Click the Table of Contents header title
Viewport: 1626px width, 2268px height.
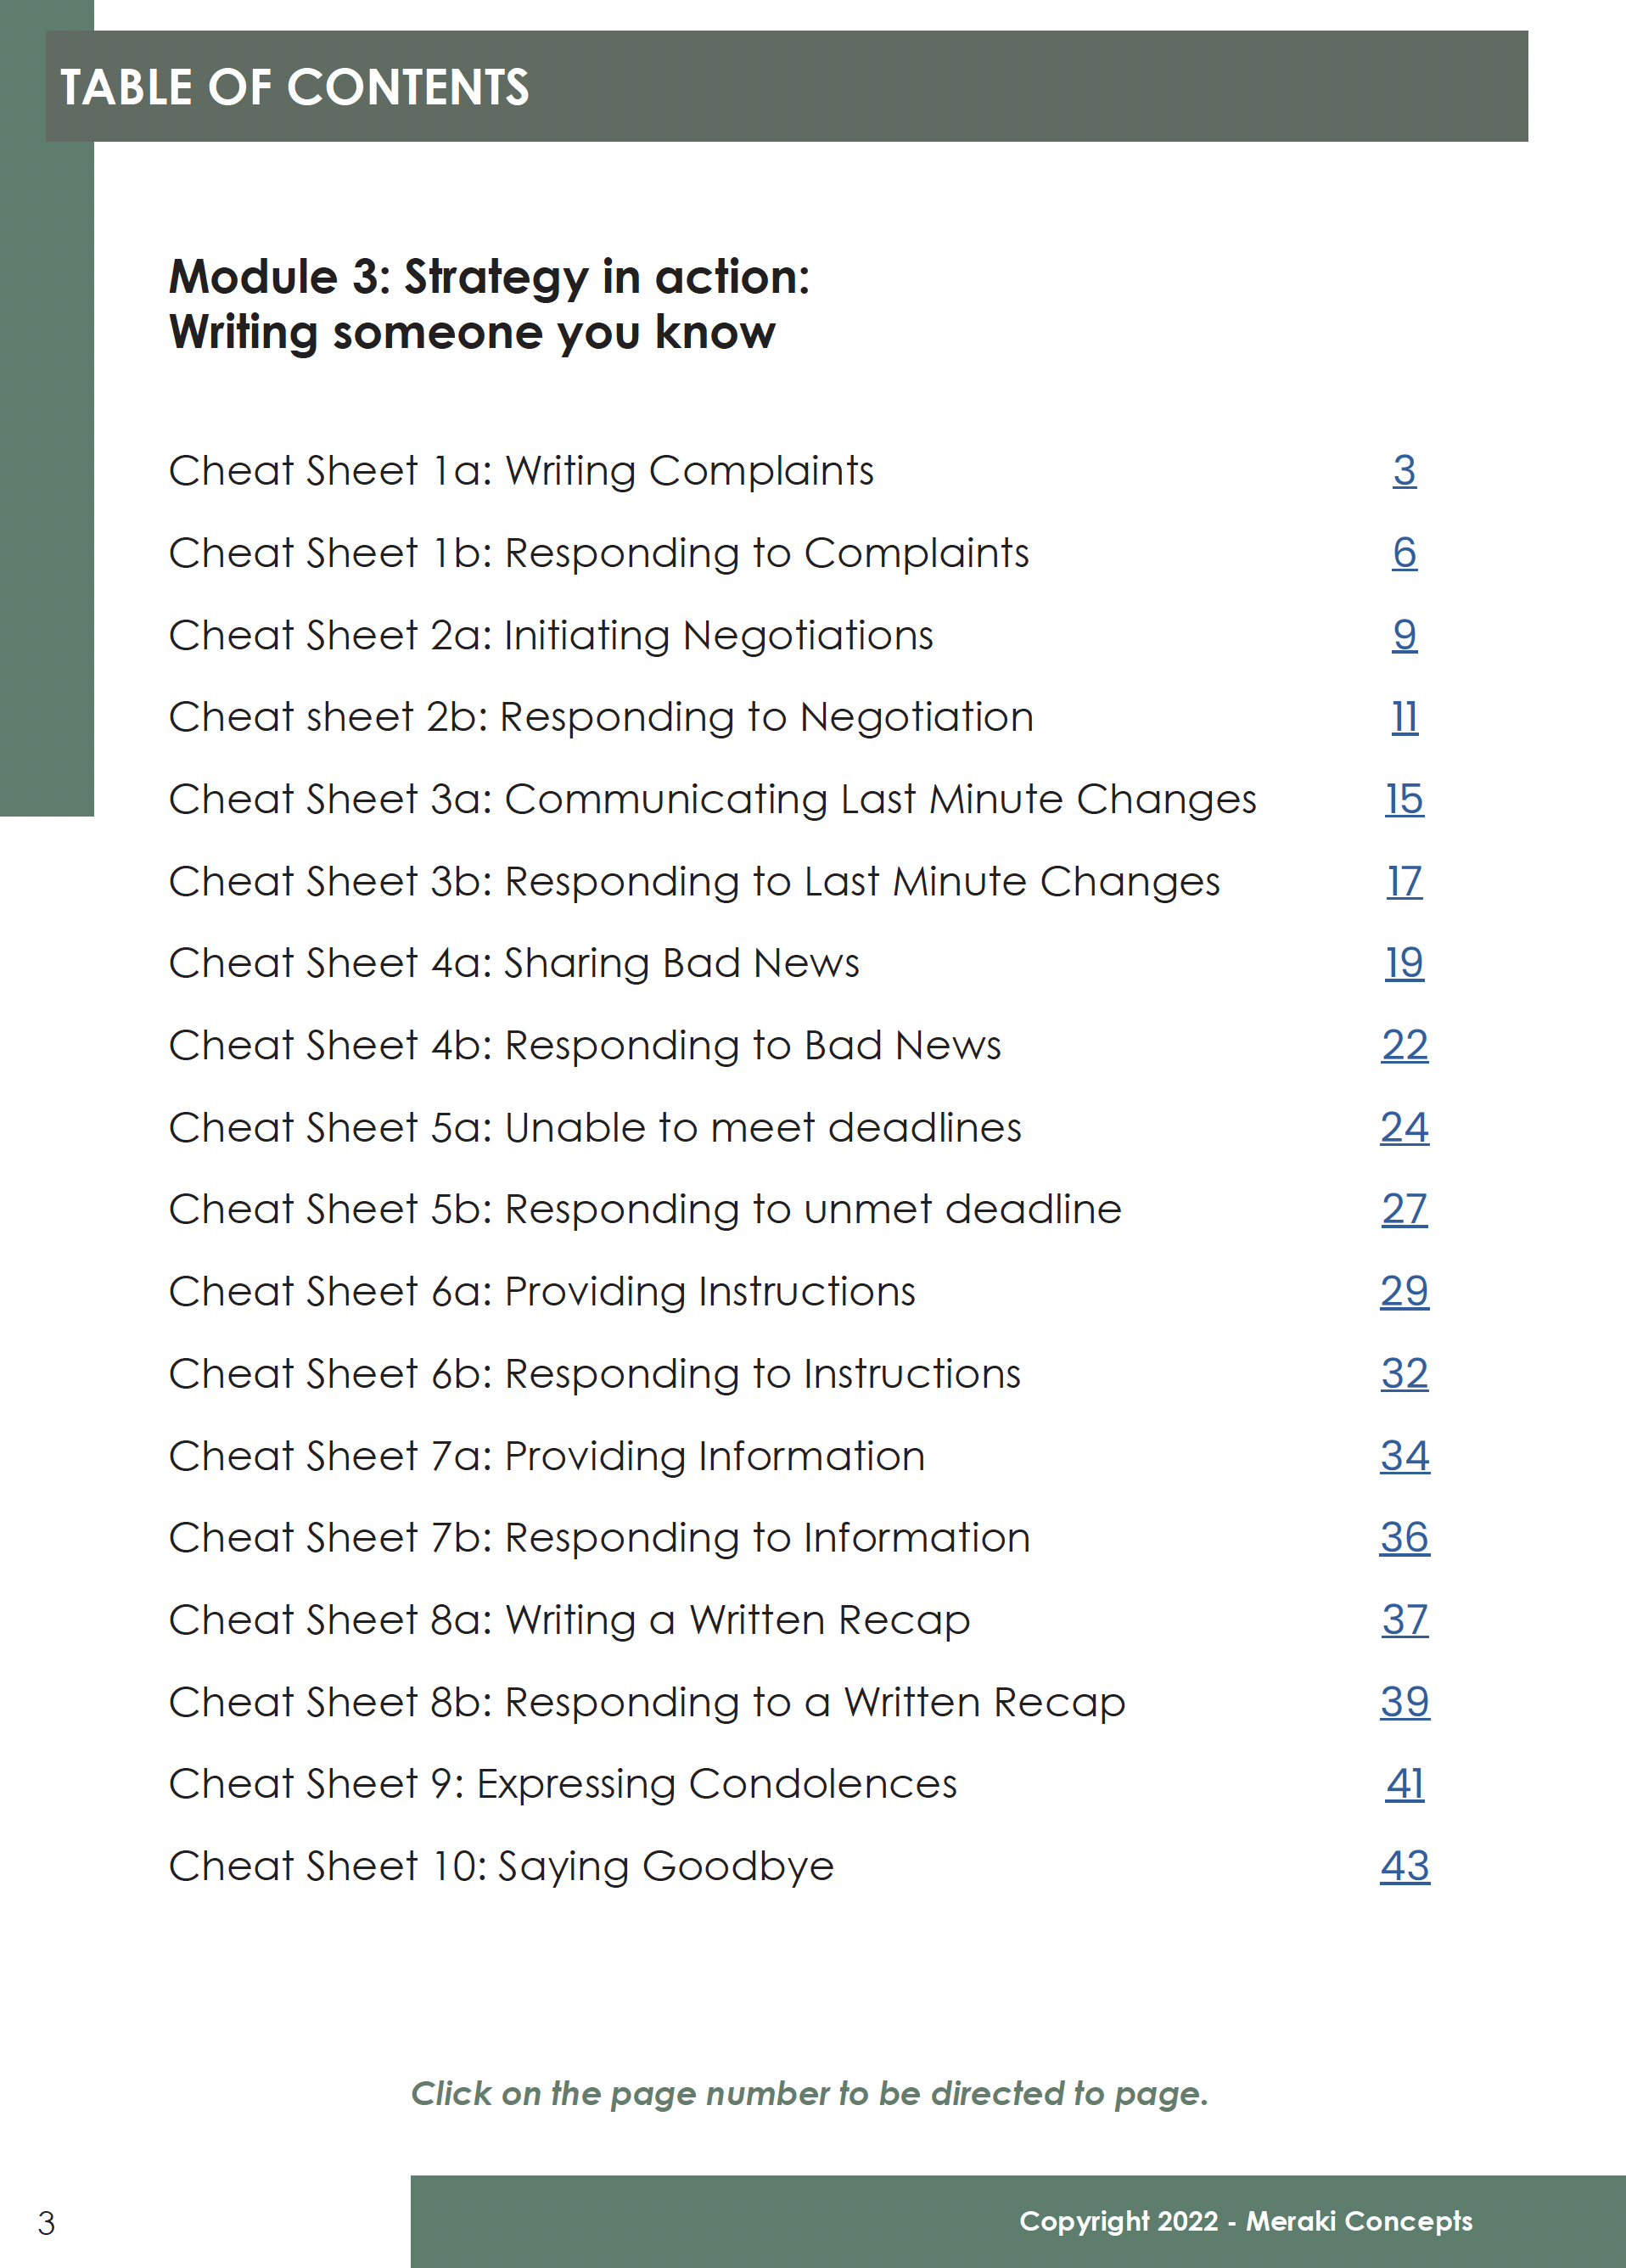point(295,87)
